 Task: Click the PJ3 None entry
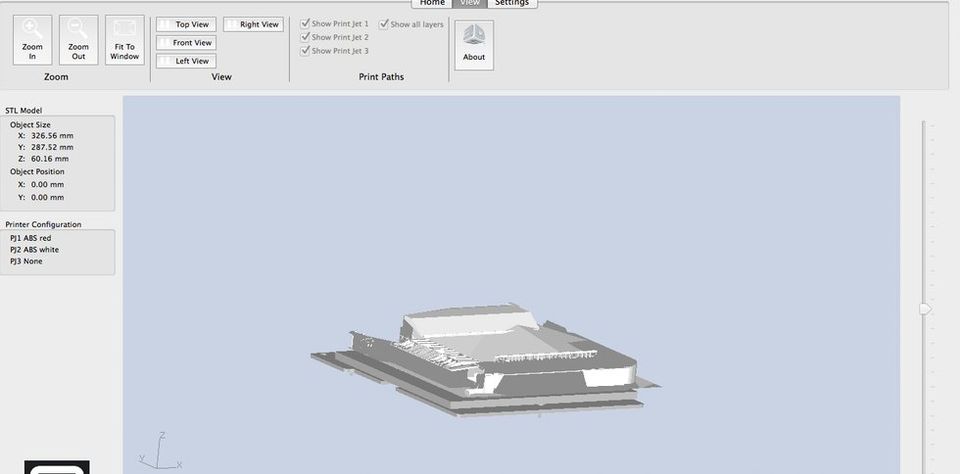(26, 261)
